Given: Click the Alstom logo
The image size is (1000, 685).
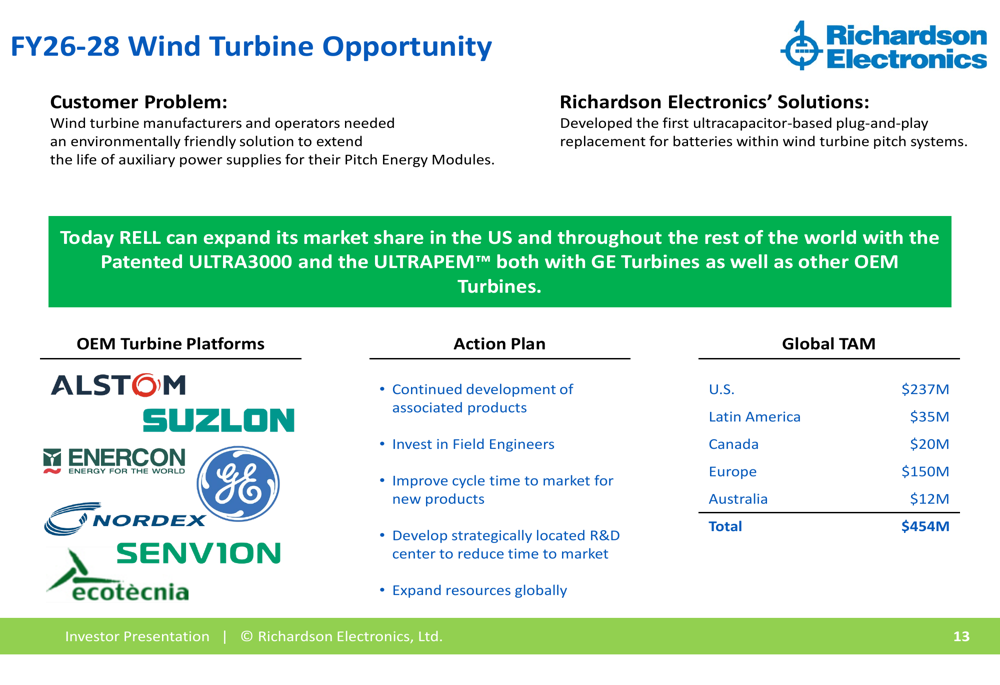Looking at the screenshot, I should pyautogui.click(x=118, y=385).
